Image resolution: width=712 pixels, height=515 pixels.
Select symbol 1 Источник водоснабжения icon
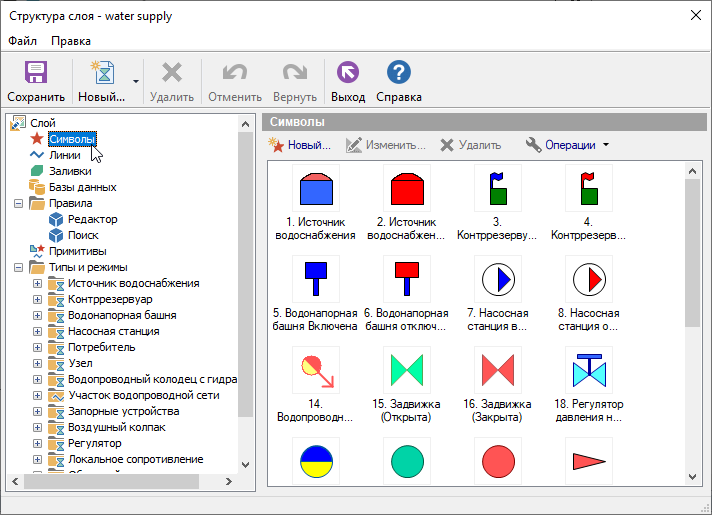[315, 188]
